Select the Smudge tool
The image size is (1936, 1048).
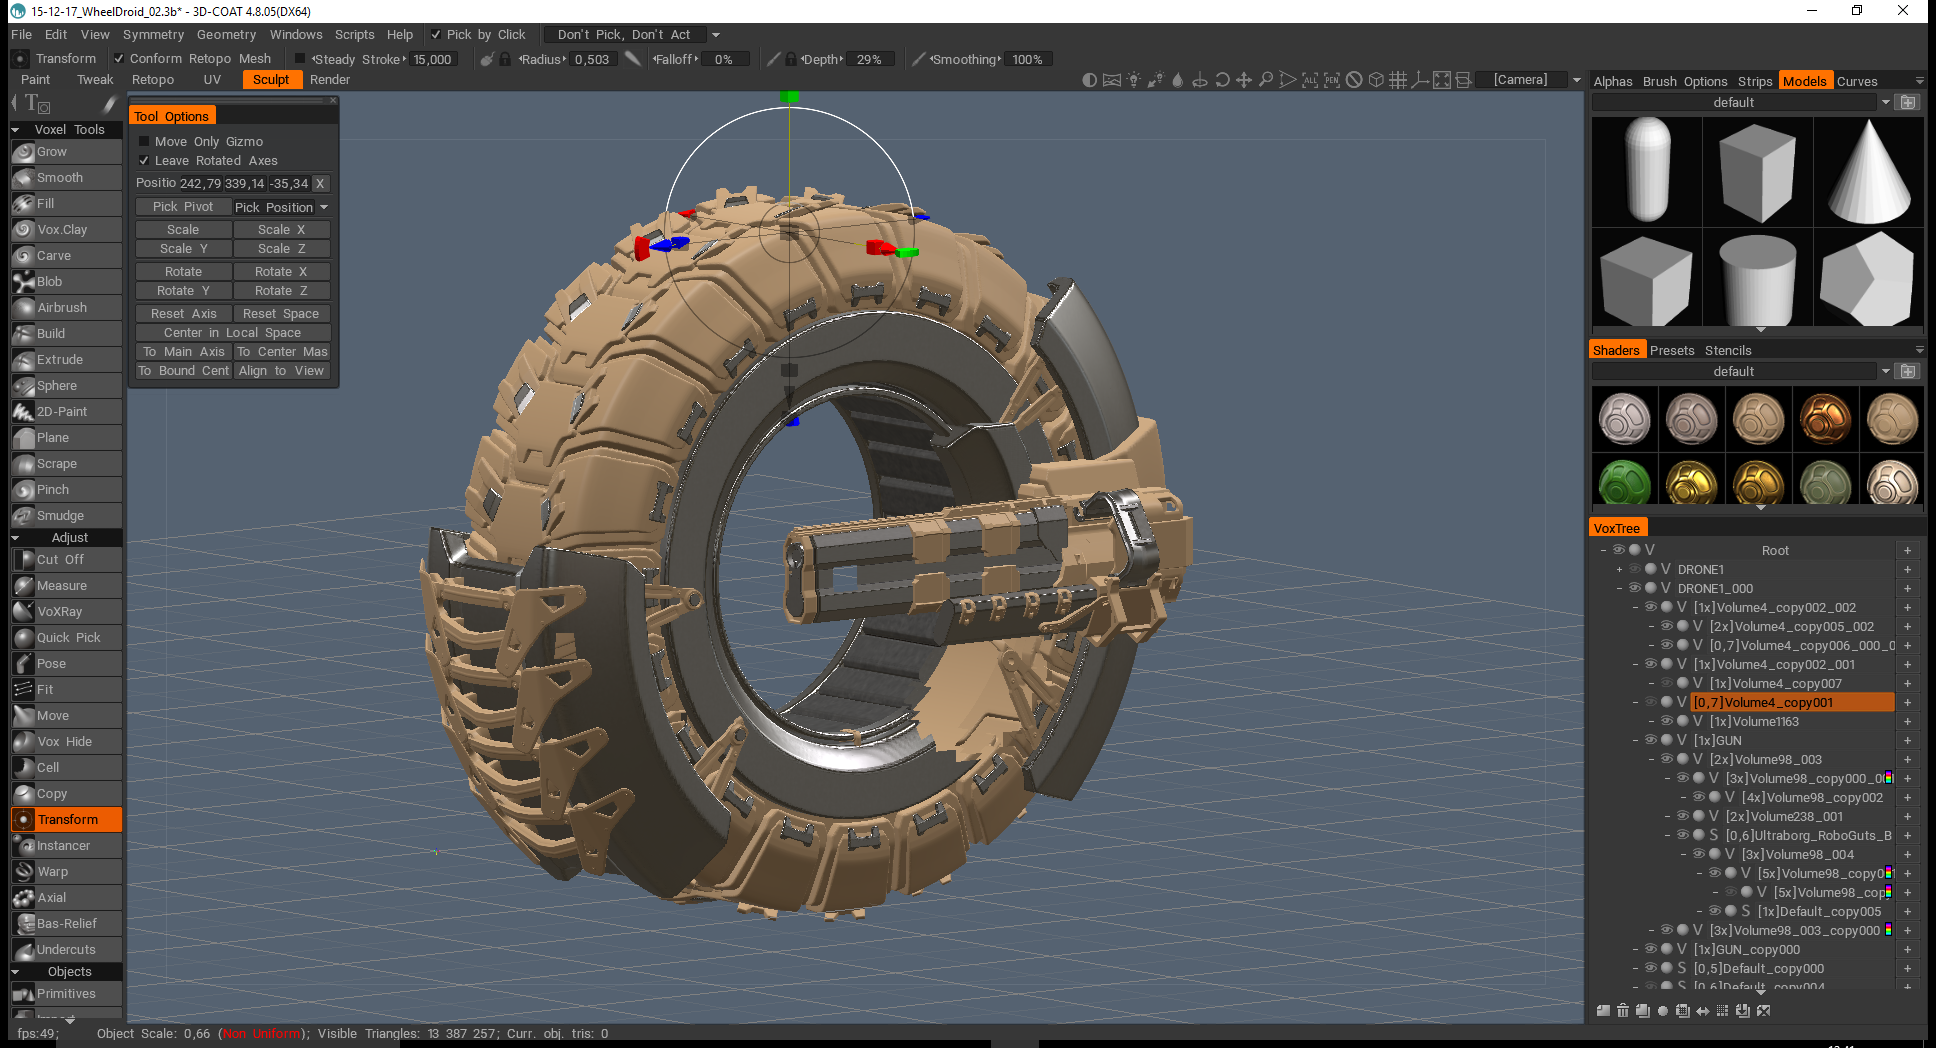60,515
